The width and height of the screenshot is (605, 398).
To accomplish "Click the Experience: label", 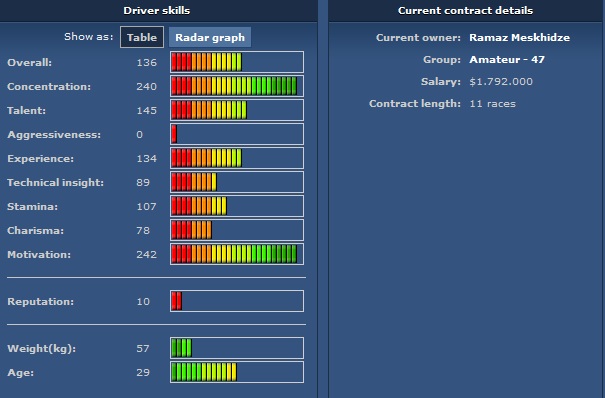I will click(41, 159).
